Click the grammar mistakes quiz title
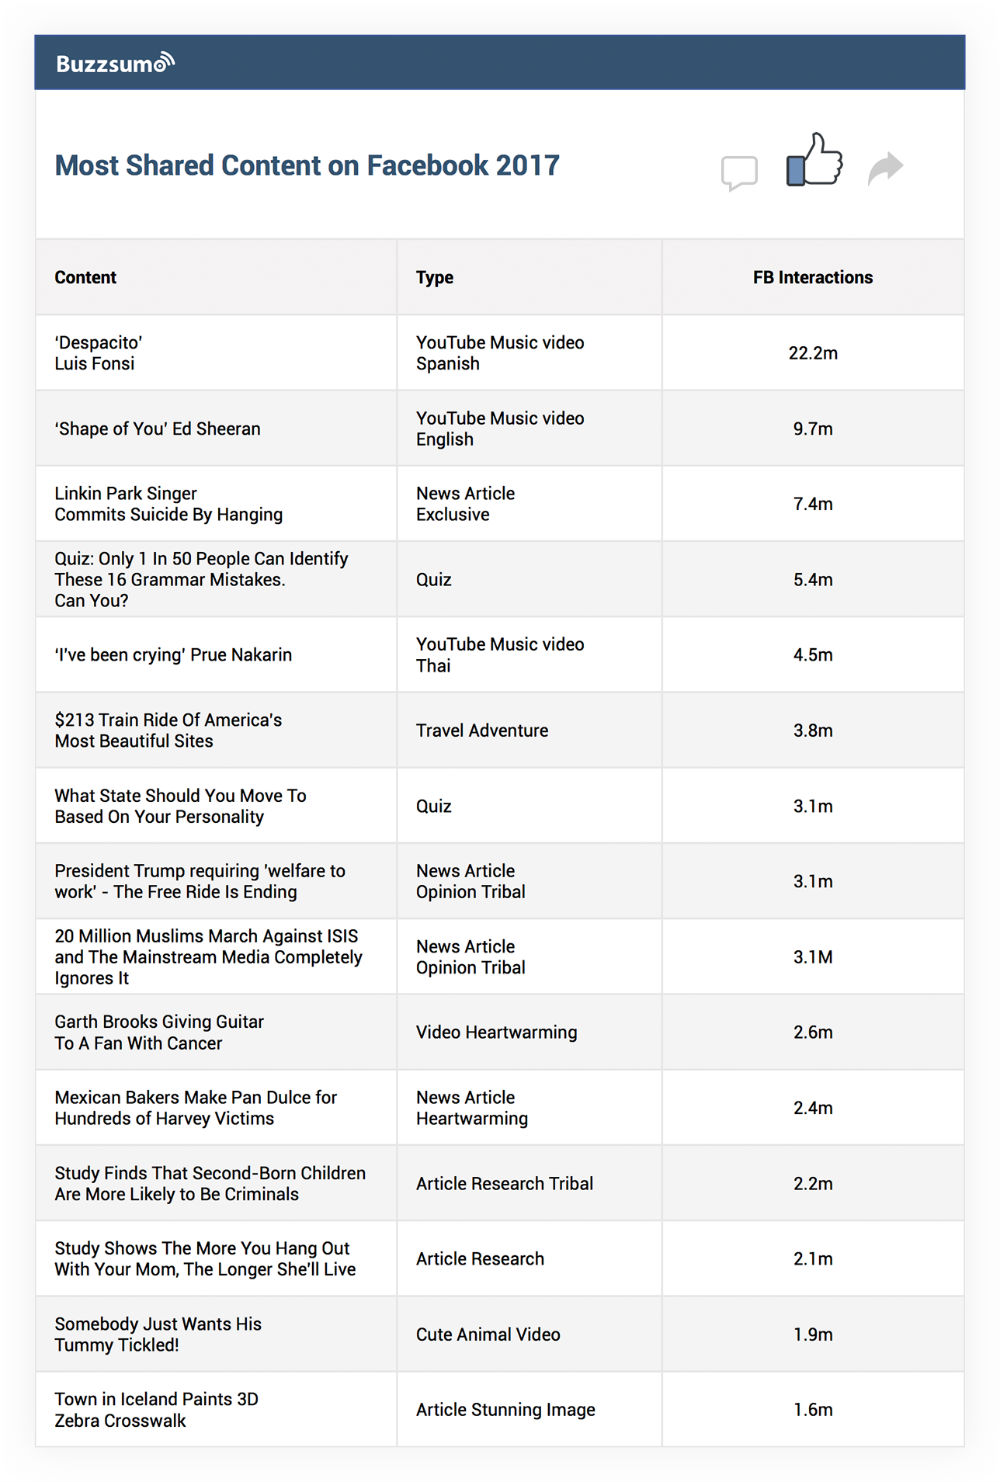Viewport: 1000px width, 1482px height. (201, 579)
